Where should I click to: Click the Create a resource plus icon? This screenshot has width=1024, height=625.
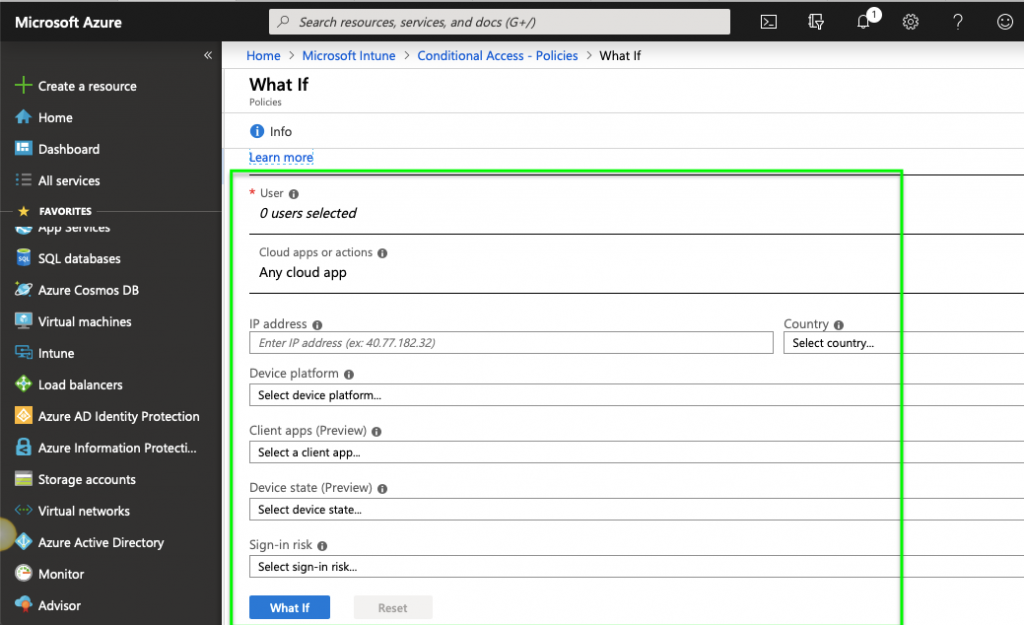(x=24, y=85)
